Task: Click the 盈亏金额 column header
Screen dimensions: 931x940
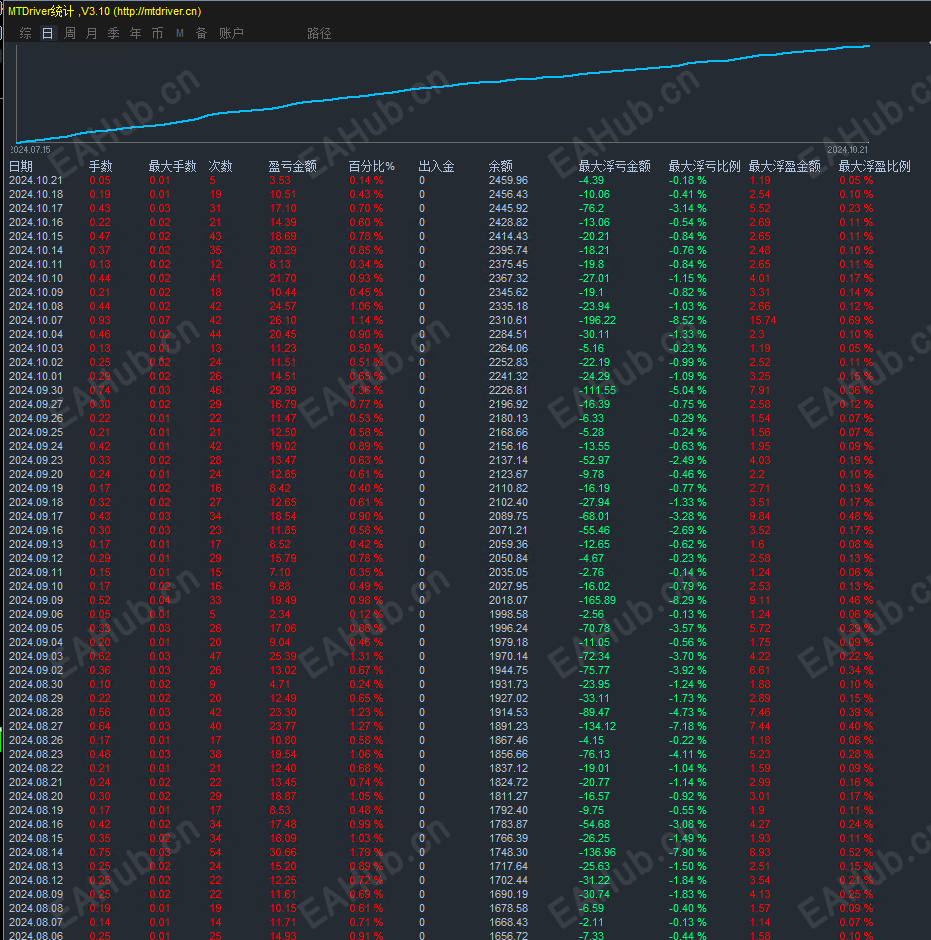Action: [293, 166]
